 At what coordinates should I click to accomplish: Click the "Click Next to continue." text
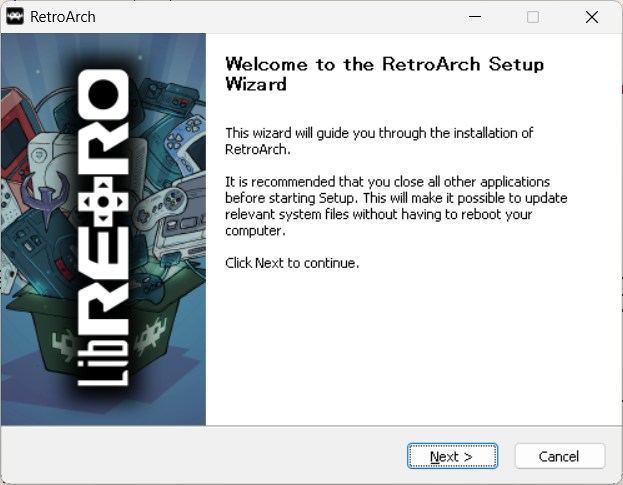292,263
